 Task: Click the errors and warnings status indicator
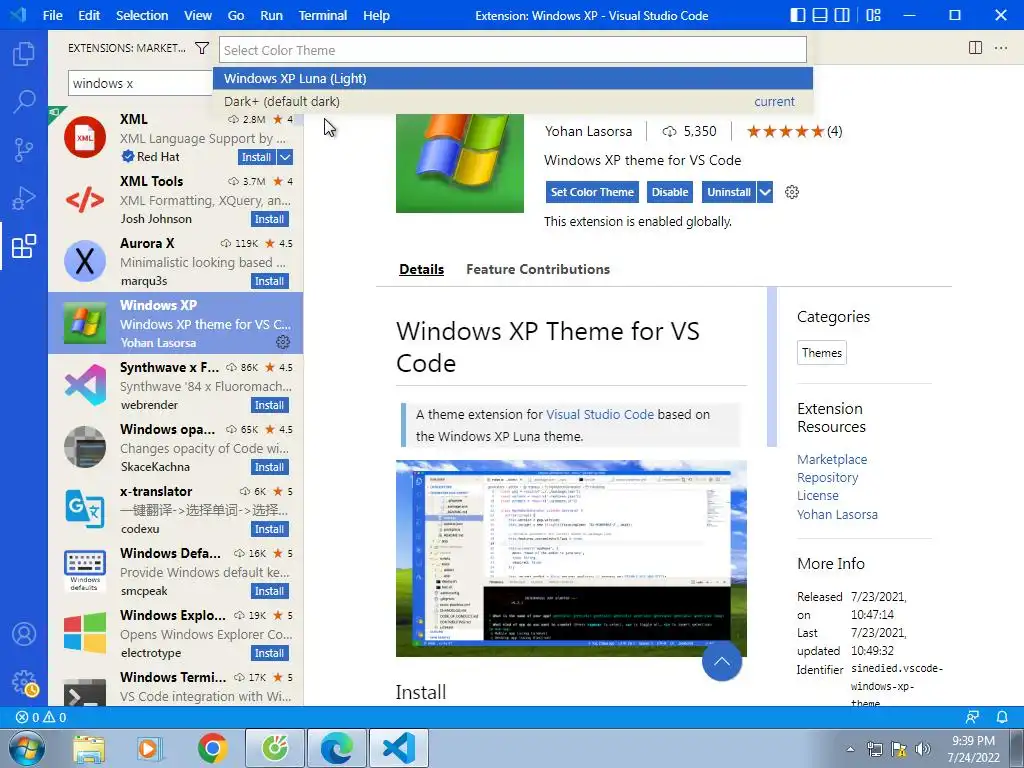click(x=40, y=717)
